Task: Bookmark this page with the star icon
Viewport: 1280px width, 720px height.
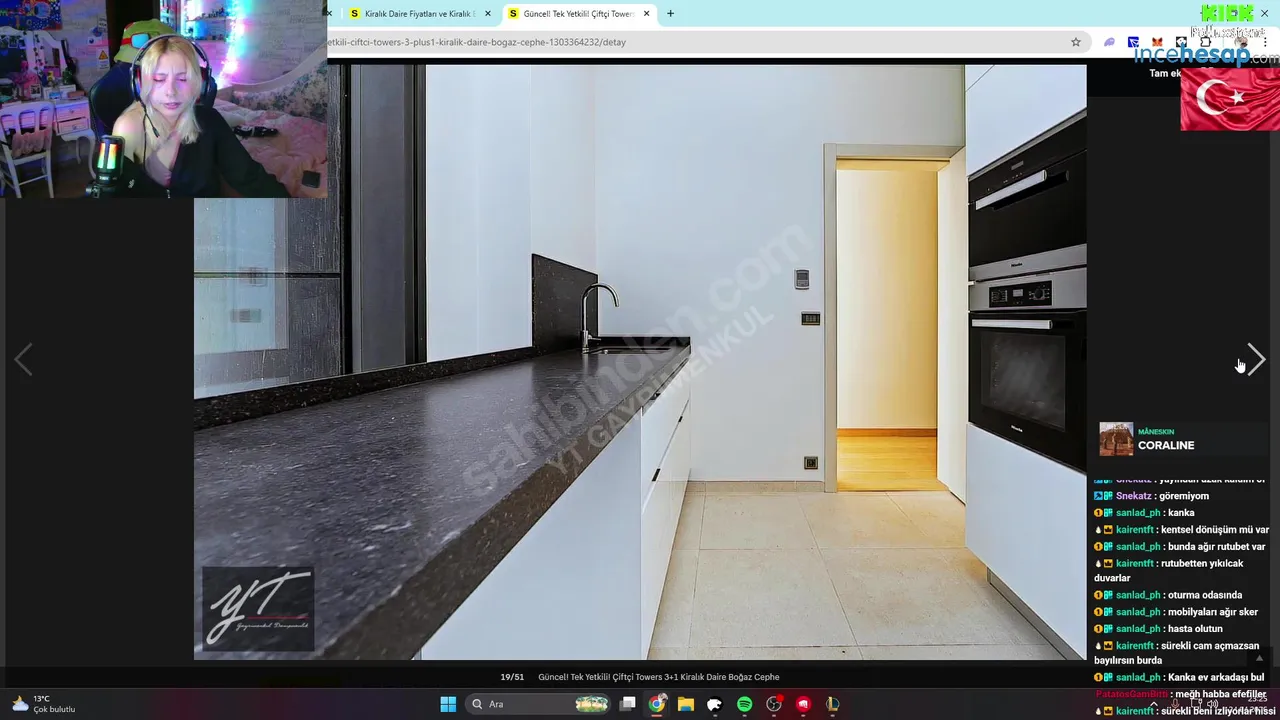Action: [x=1076, y=42]
